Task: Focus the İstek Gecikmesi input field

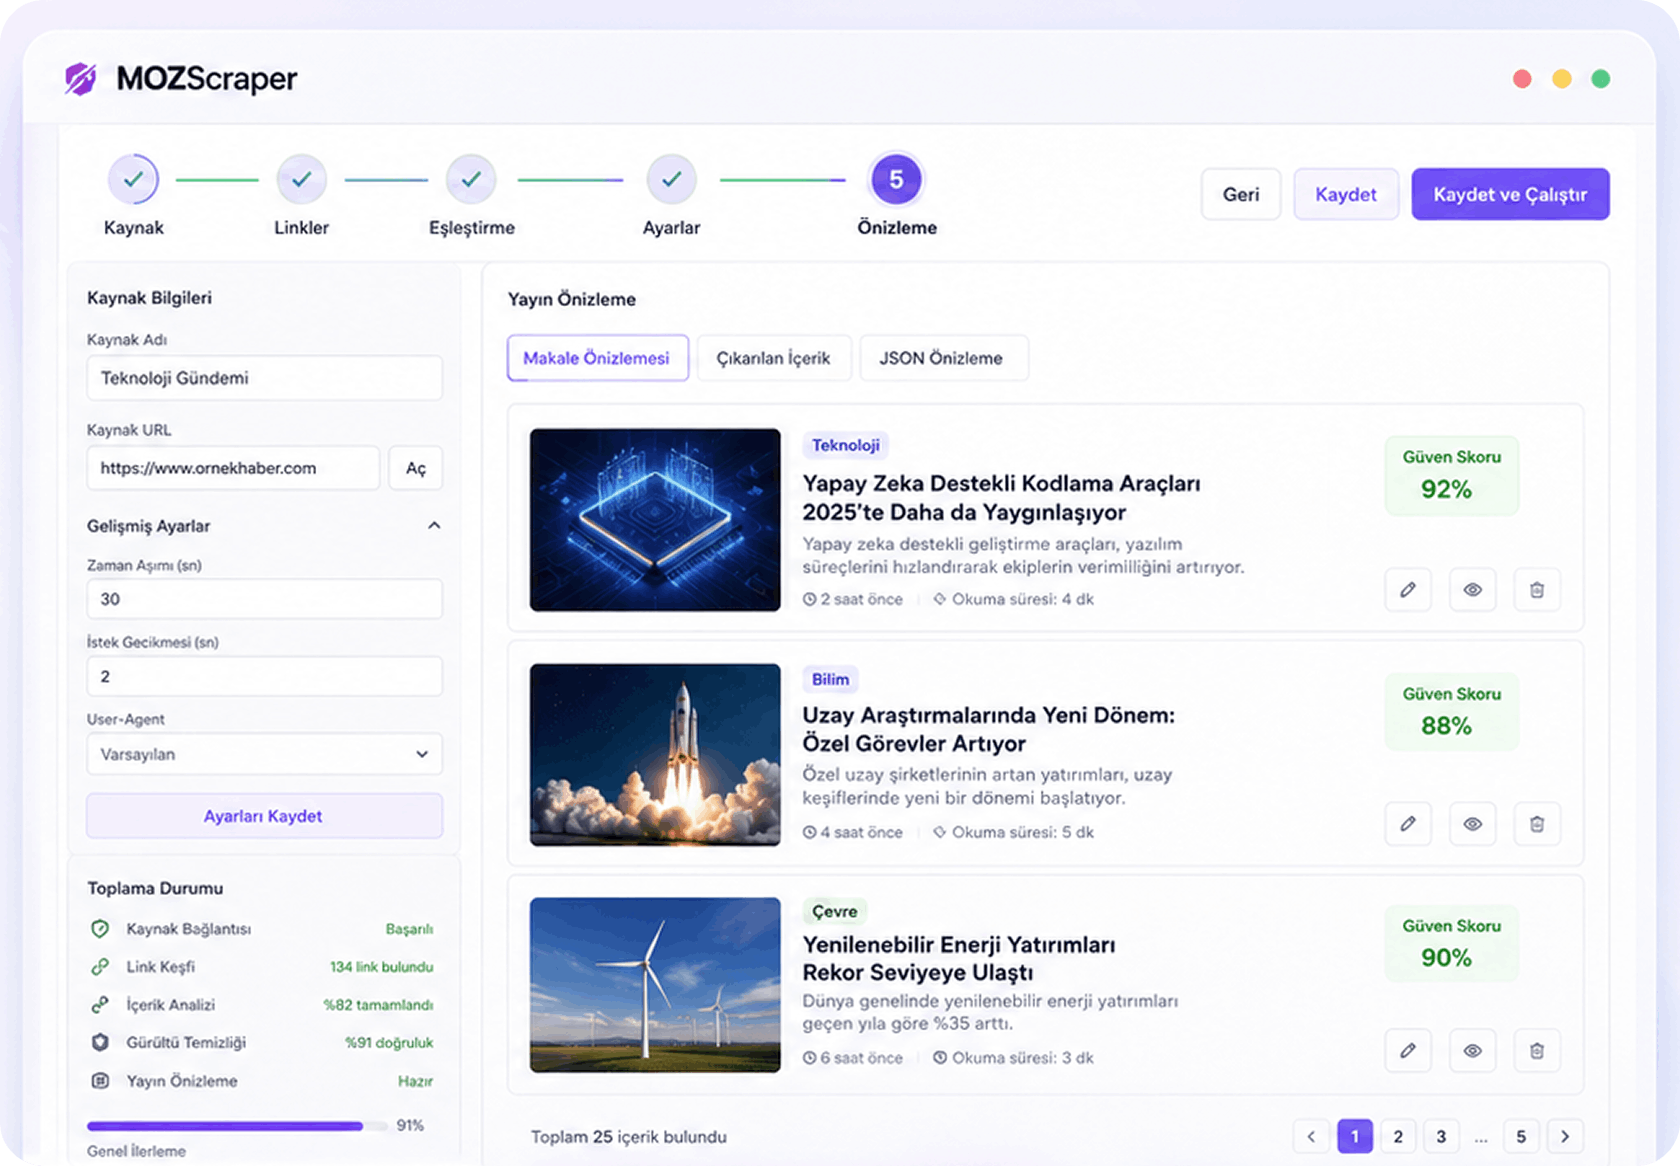Action: point(265,676)
